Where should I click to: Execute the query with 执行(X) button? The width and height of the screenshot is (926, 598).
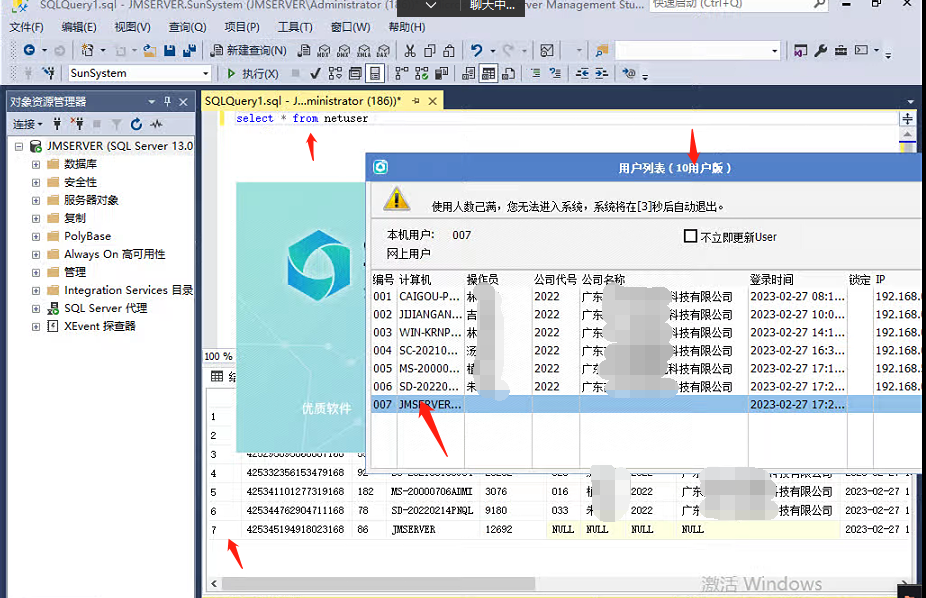[x=252, y=73]
